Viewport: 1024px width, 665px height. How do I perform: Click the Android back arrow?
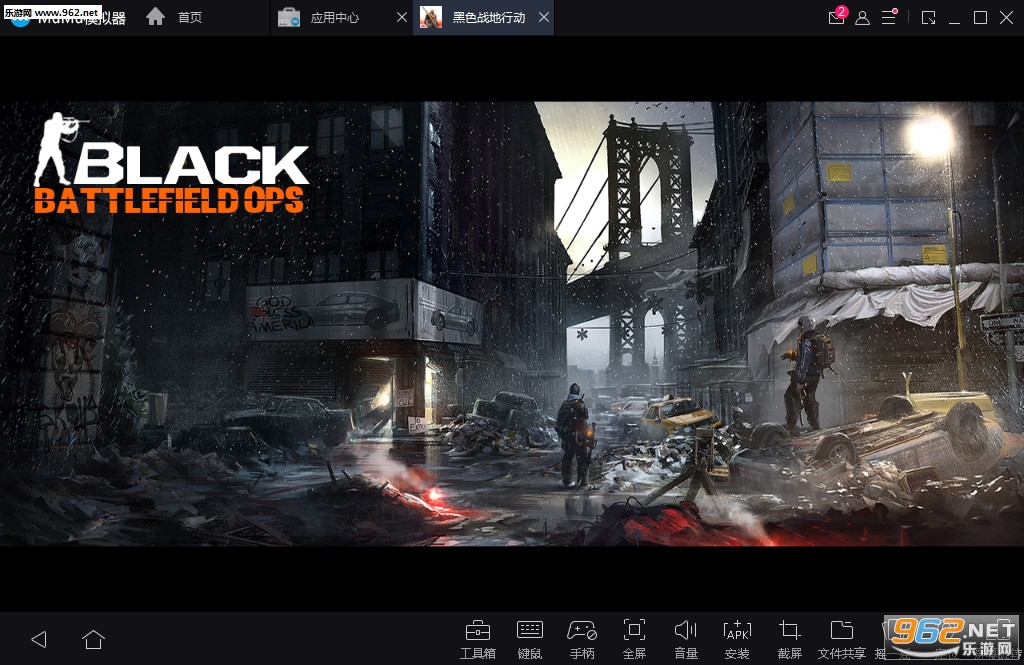pyautogui.click(x=39, y=639)
